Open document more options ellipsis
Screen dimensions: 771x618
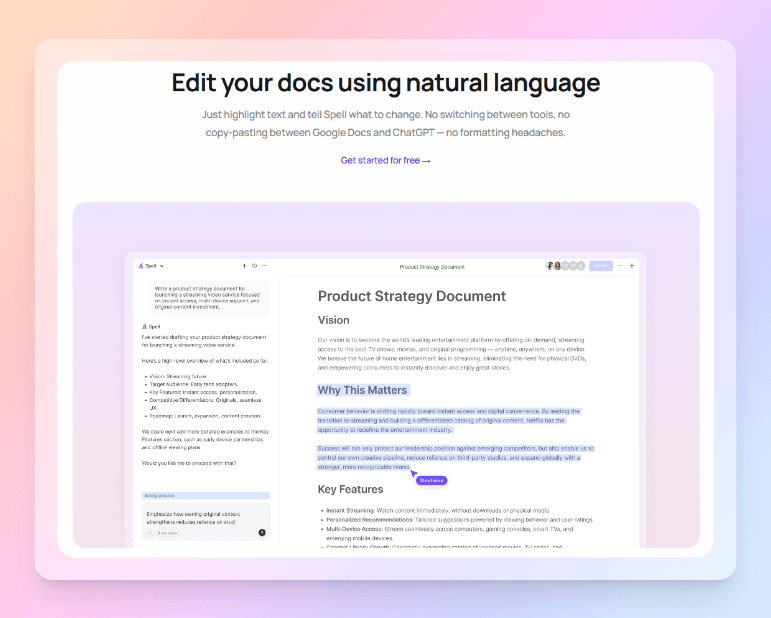pos(620,266)
